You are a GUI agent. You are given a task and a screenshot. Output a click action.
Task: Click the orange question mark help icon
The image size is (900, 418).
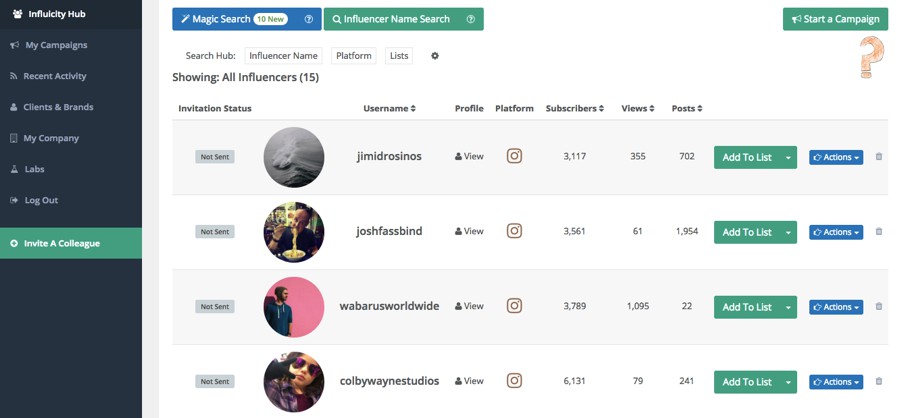pyautogui.click(x=871, y=57)
